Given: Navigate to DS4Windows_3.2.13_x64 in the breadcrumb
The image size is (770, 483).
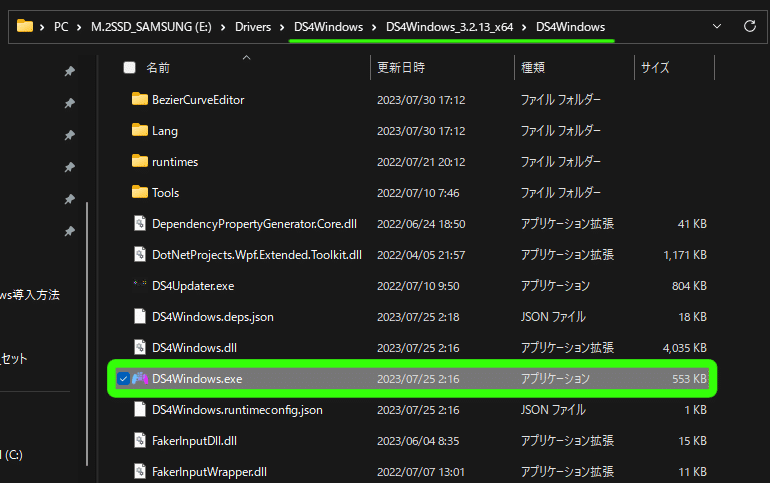Looking at the screenshot, I should click(449, 27).
